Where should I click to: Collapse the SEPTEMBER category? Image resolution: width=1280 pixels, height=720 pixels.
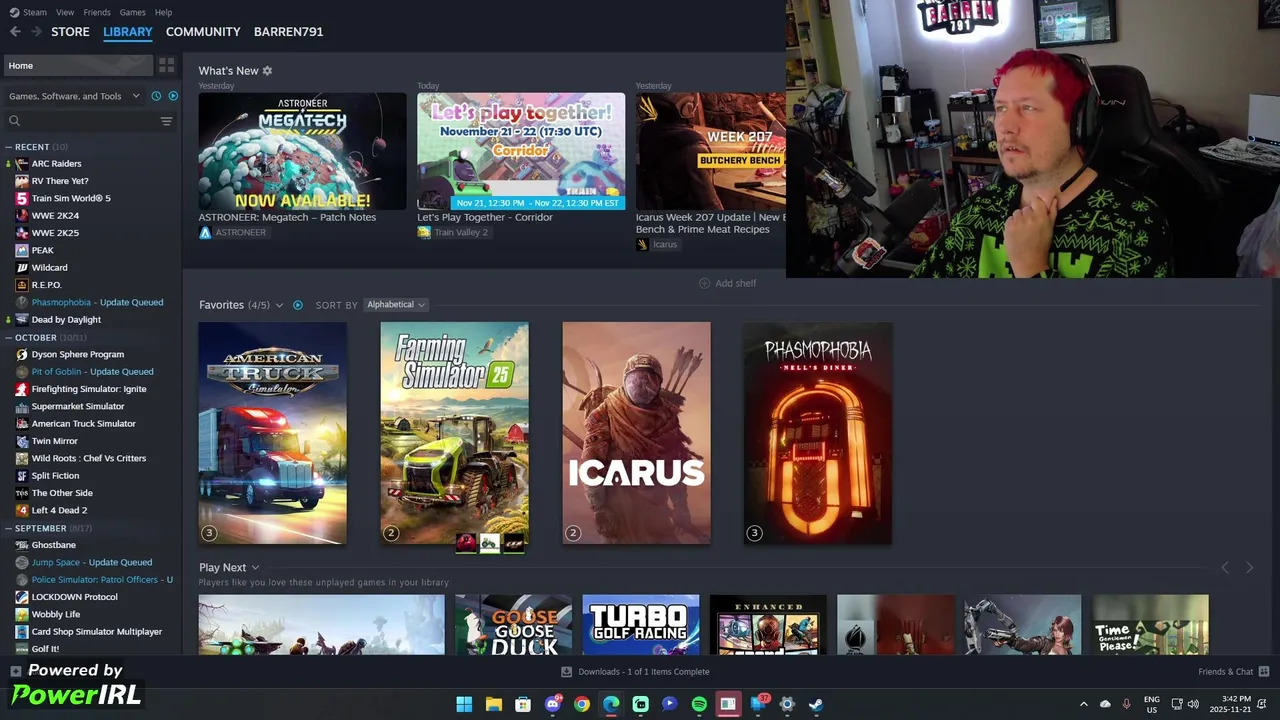[x=8, y=528]
